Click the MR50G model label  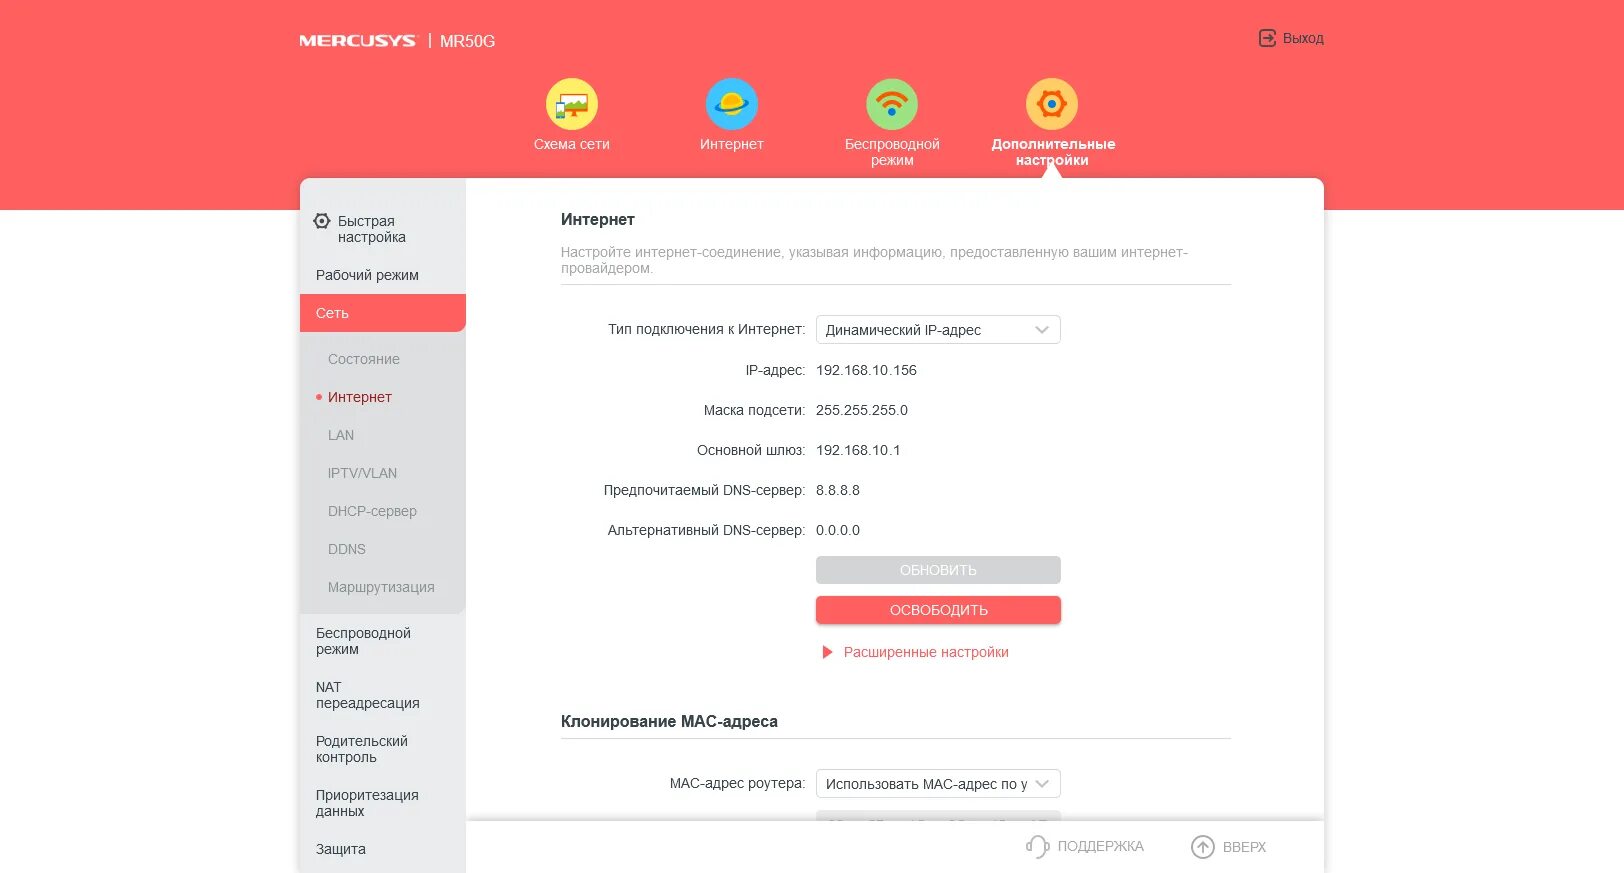pos(467,41)
